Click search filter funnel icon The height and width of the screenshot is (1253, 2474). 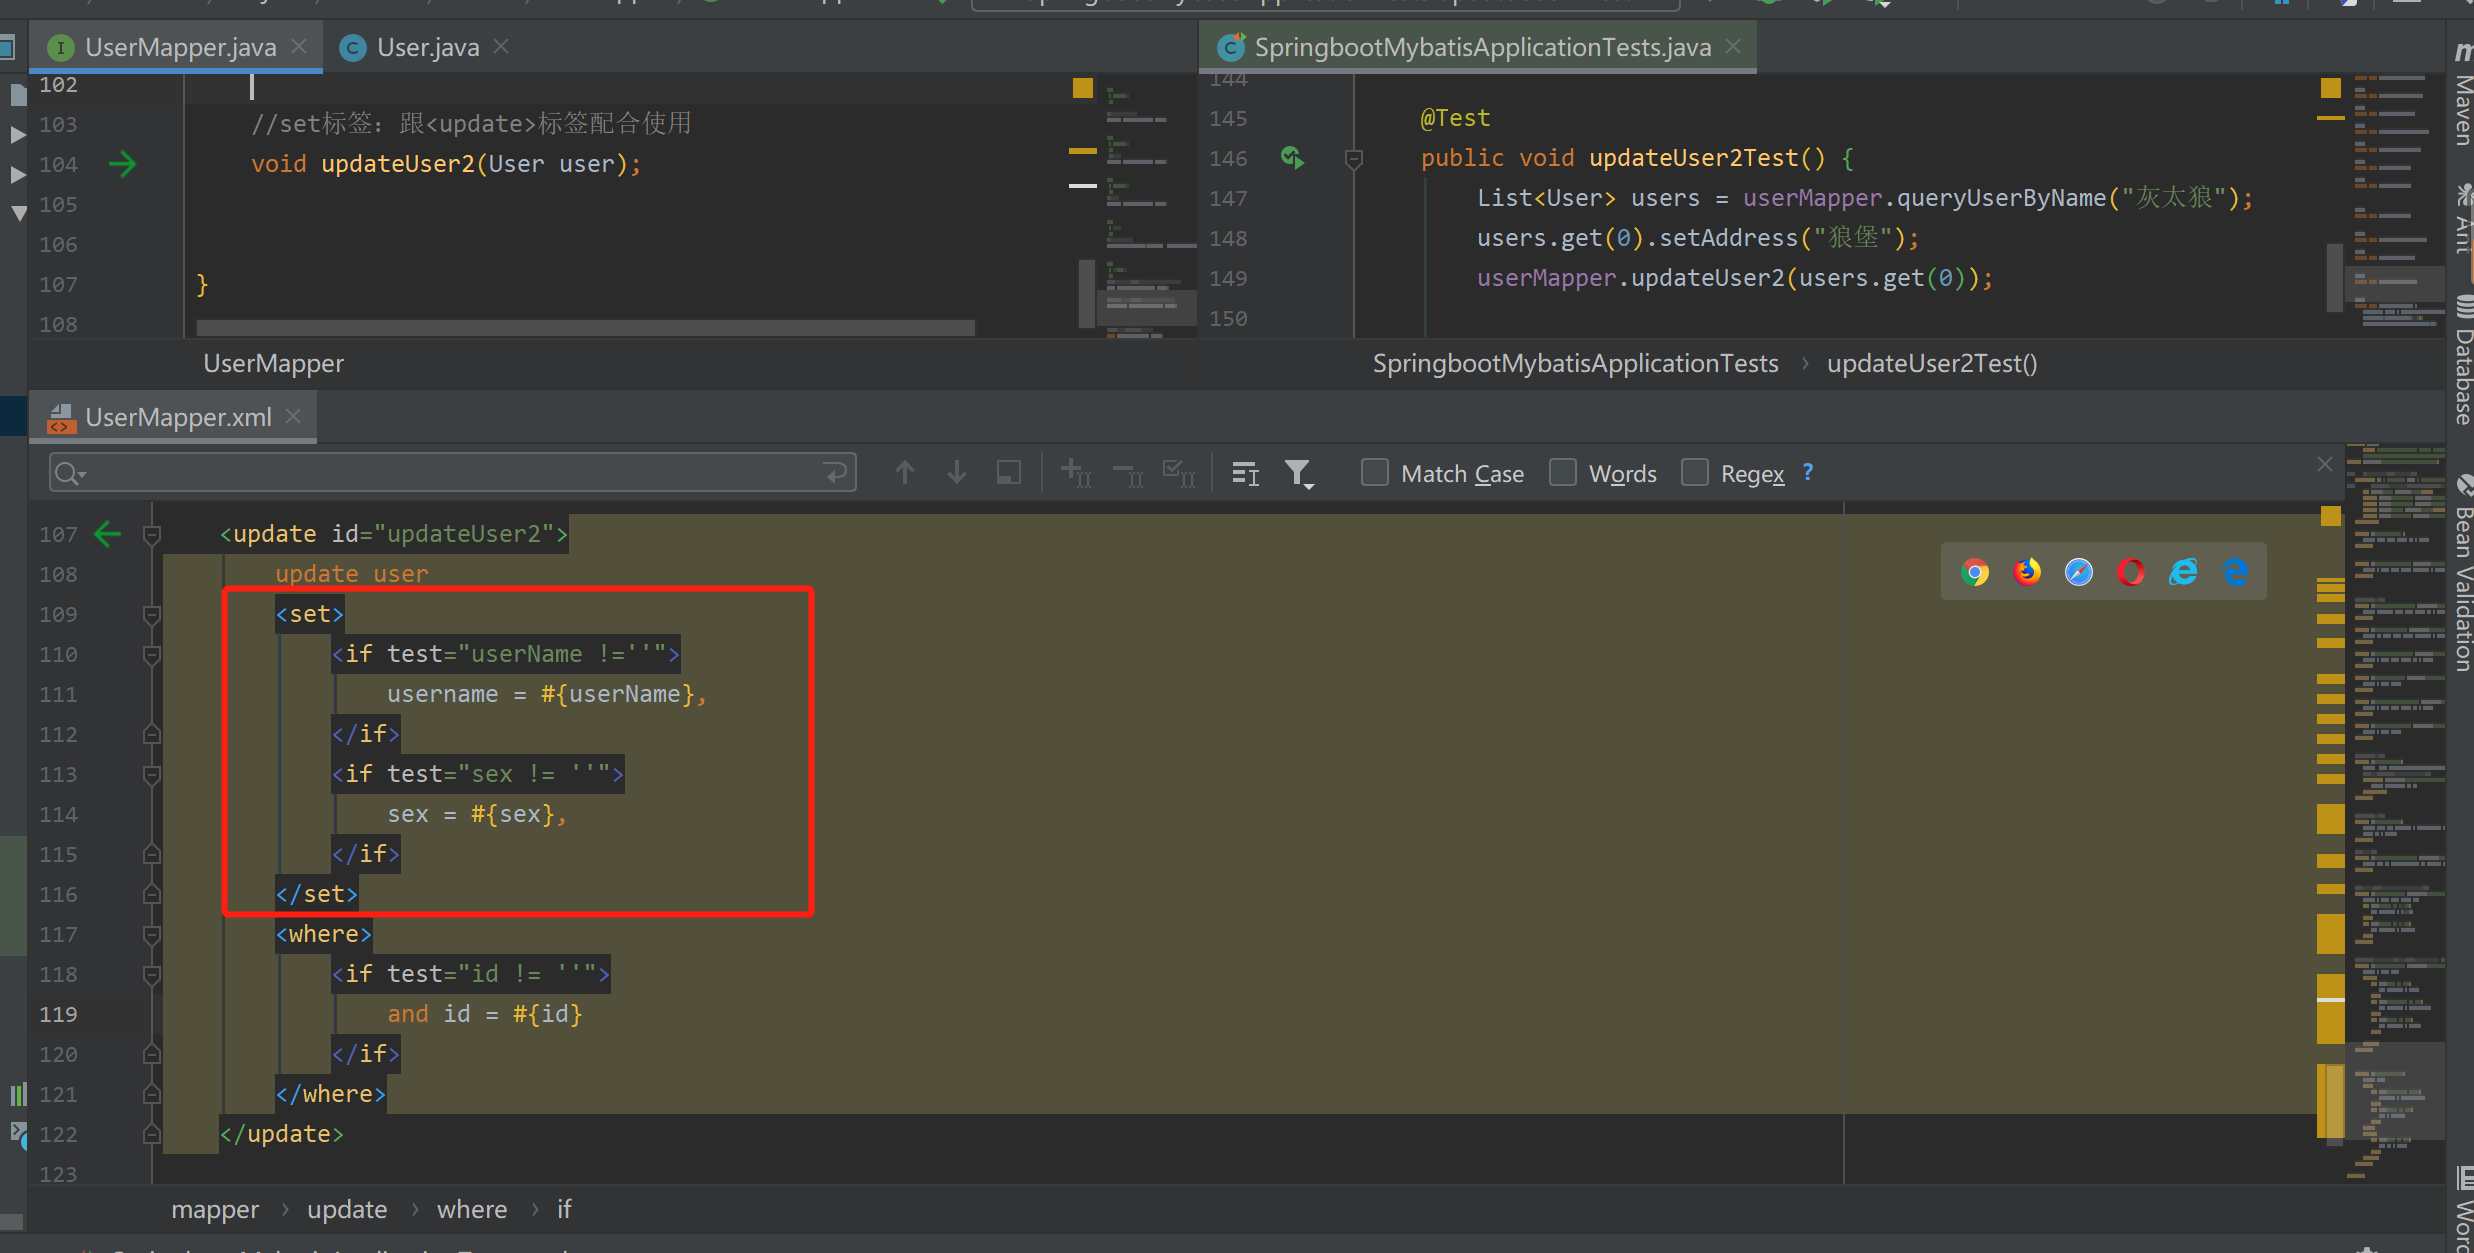coord(1298,473)
